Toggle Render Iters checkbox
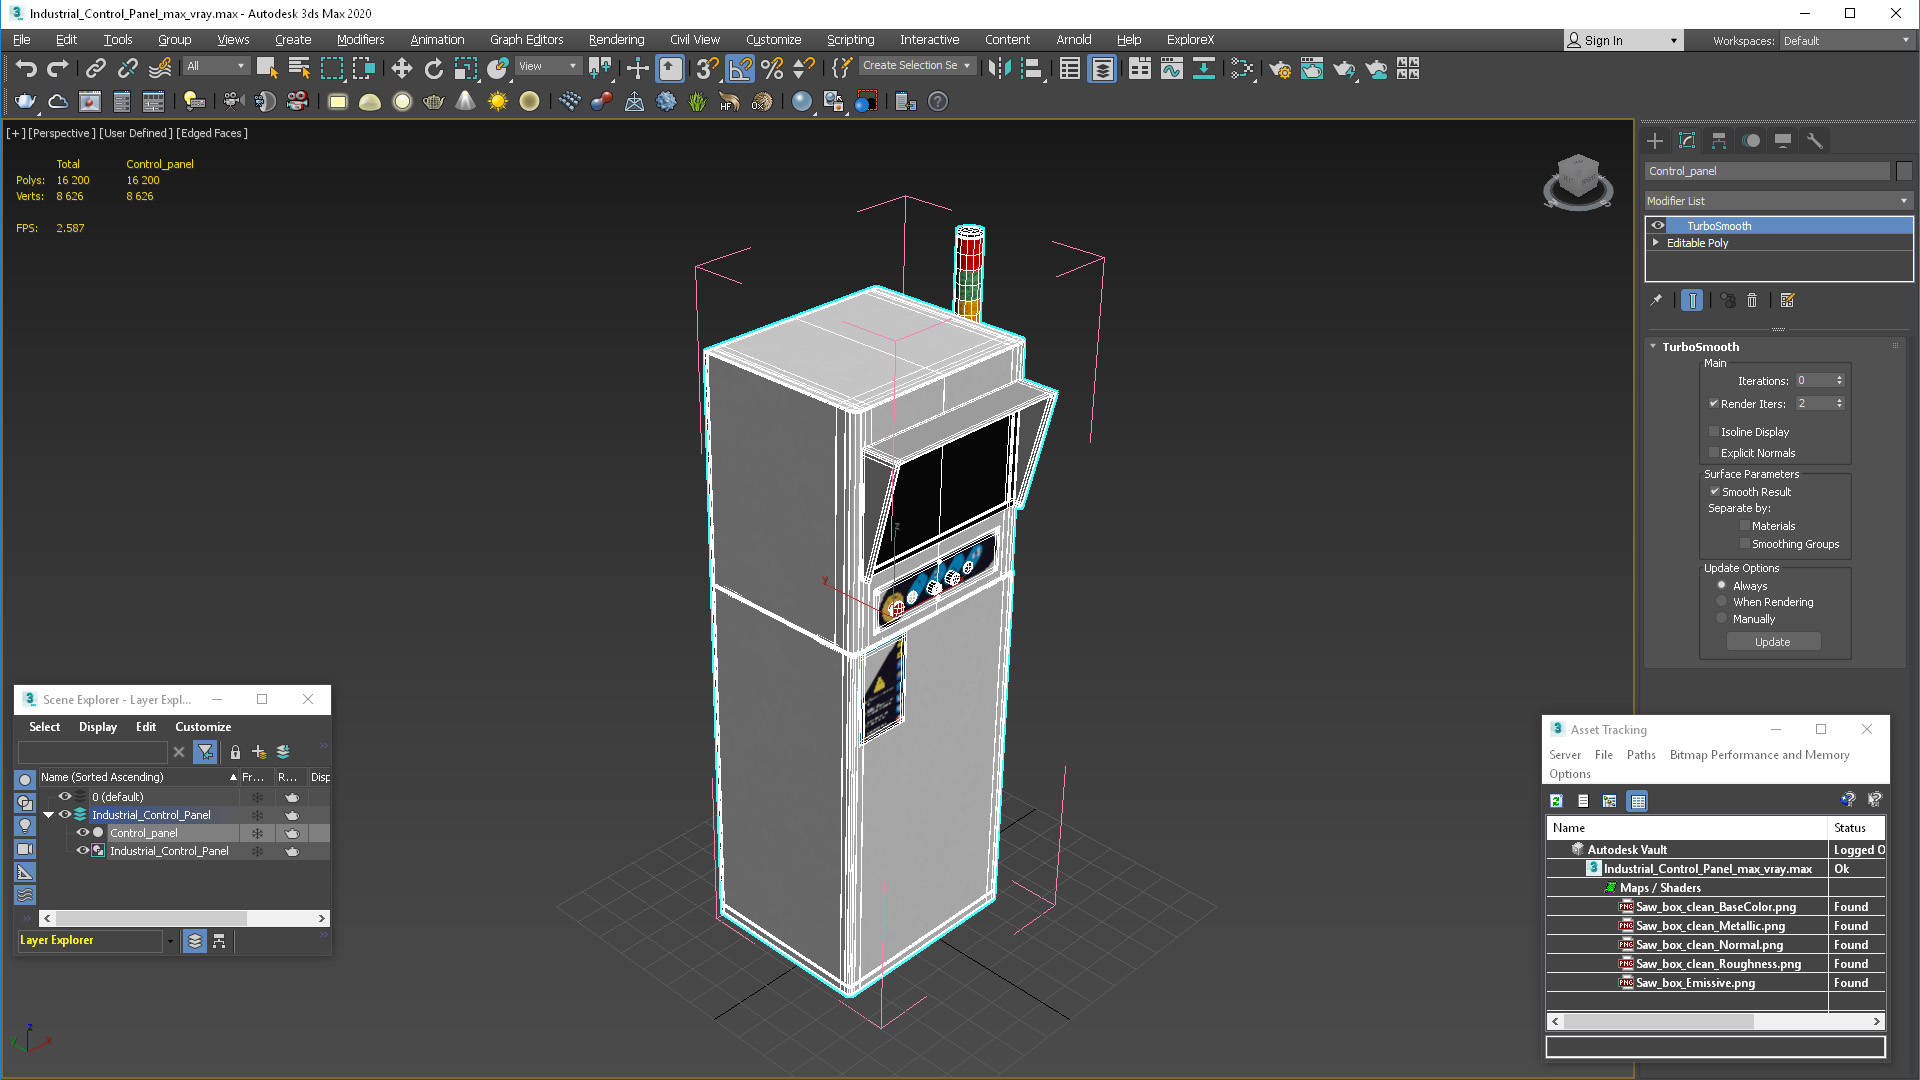This screenshot has width=1920, height=1080. click(x=1714, y=403)
